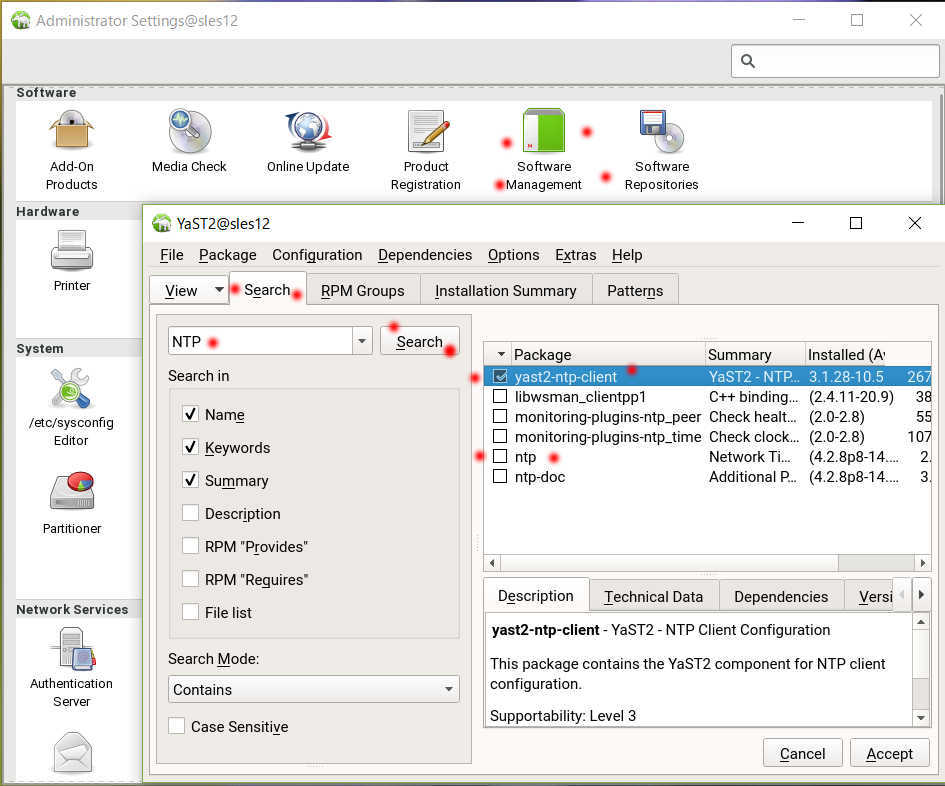Screen dimensions: 945x786
Task: Show the package Dependencies detail tab
Action: pos(781,596)
